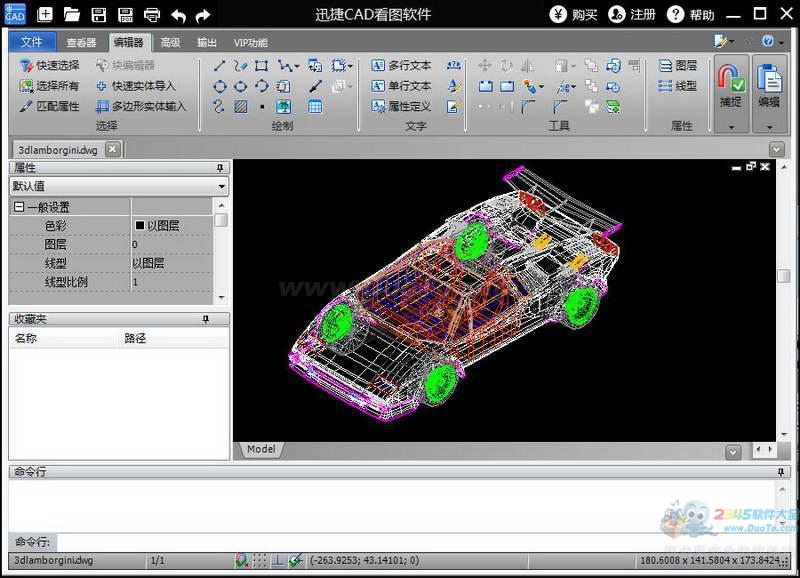Select the hatch fill tool
Viewport: 800px width, 578px height.
click(241, 106)
